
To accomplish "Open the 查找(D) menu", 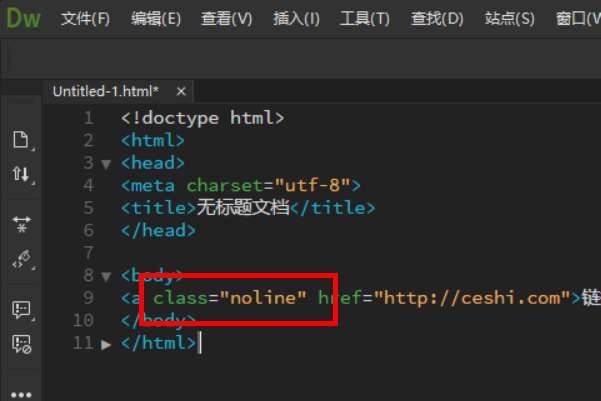I will click(437, 18).
